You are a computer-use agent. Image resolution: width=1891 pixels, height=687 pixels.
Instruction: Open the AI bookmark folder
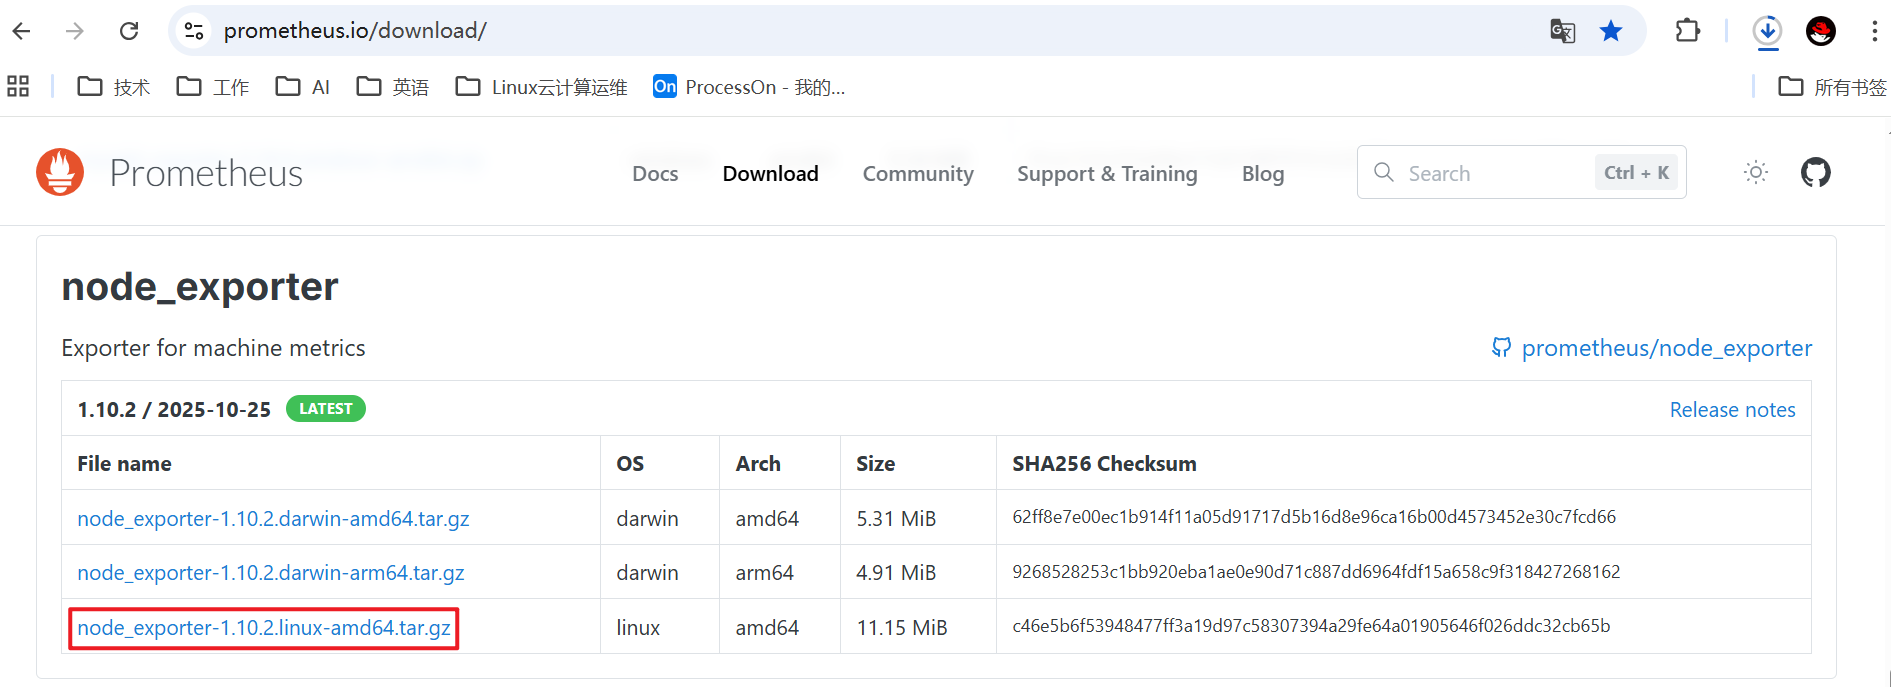[x=303, y=87]
